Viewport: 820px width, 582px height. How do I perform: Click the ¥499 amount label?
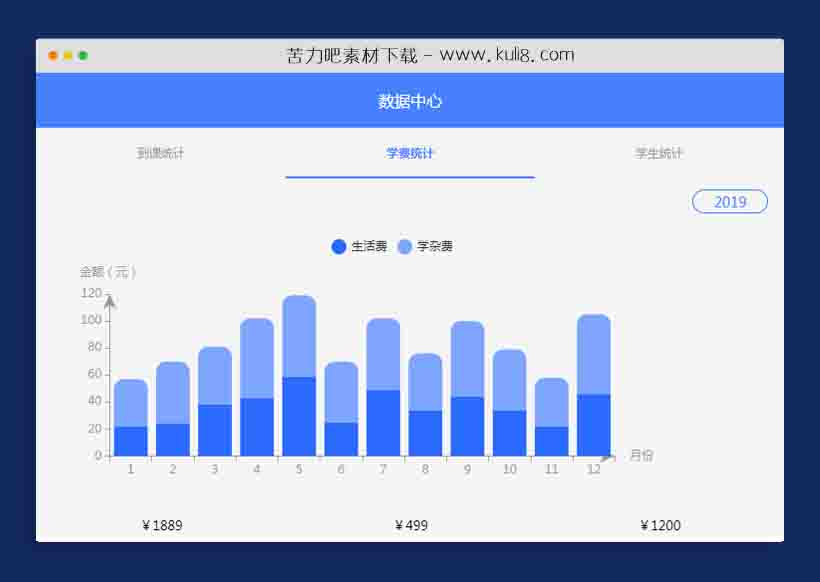[x=411, y=524]
